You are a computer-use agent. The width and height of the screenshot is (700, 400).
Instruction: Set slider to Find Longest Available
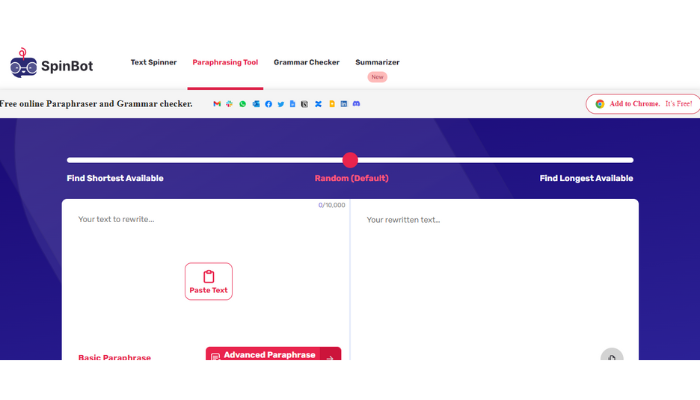586,178
